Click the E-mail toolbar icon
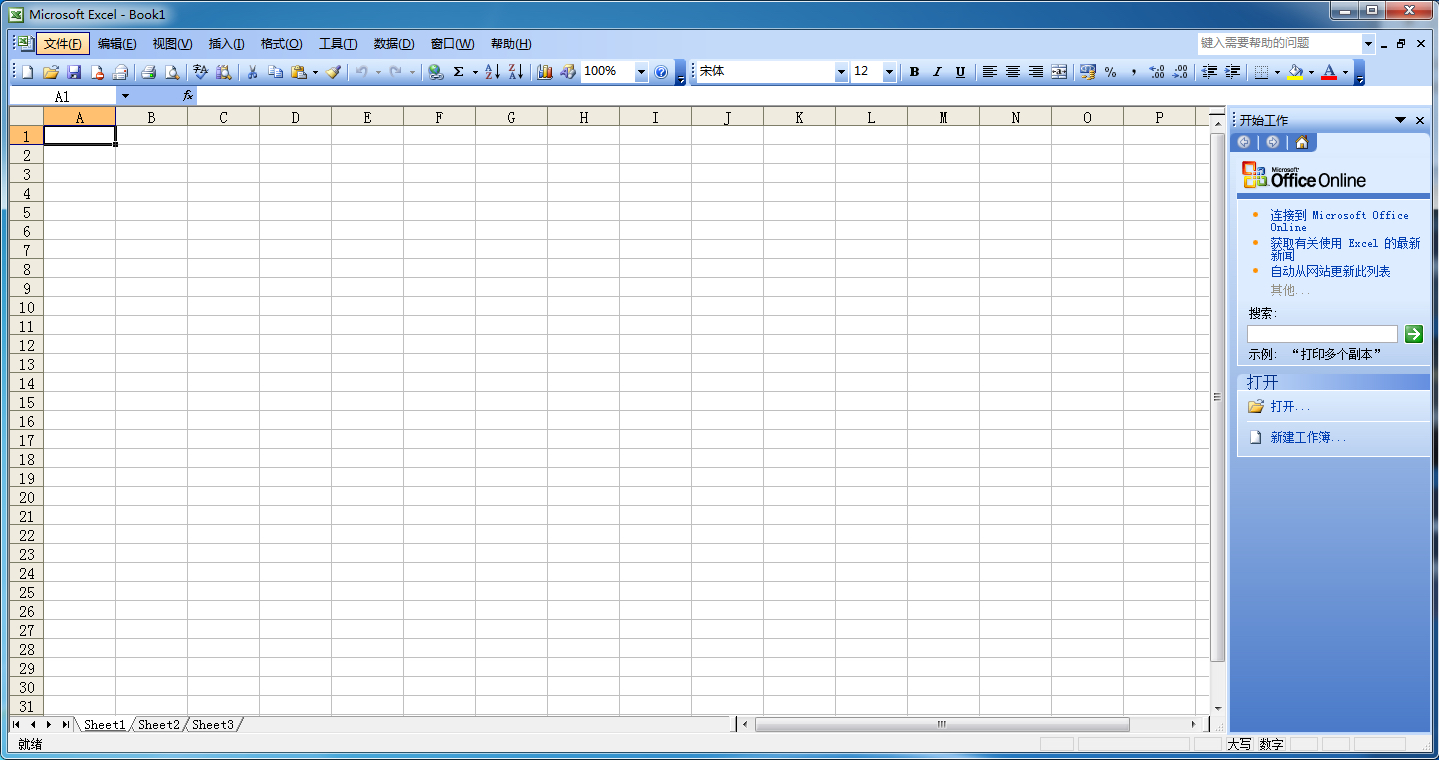Viewport: 1439px width, 760px height. pyautogui.click(x=120, y=72)
